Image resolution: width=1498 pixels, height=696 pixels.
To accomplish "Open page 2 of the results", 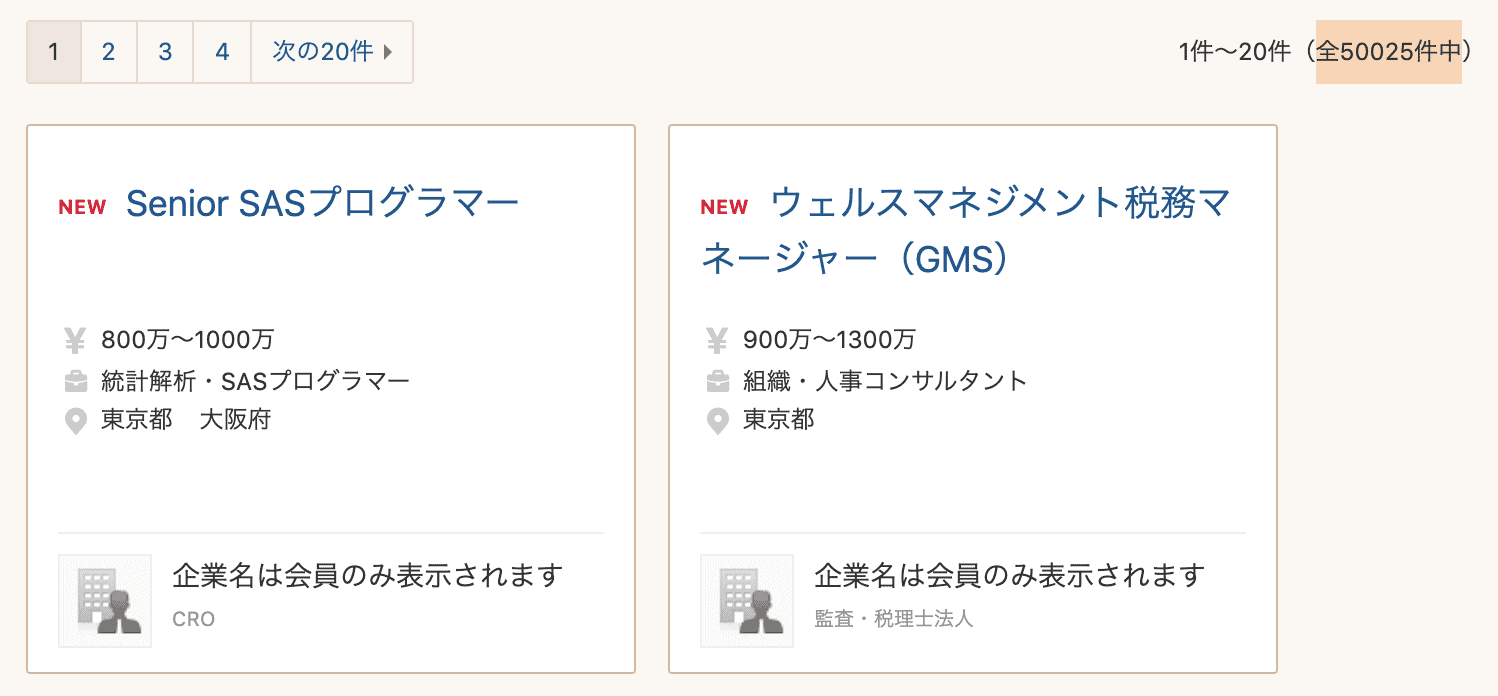I will click(x=109, y=52).
